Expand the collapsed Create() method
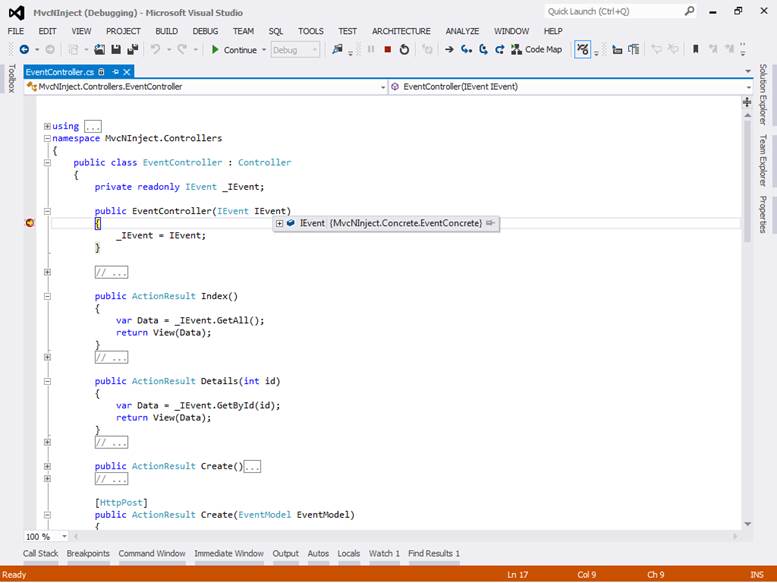The width and height of the screenshot is (777, 583). coord(47,466)
